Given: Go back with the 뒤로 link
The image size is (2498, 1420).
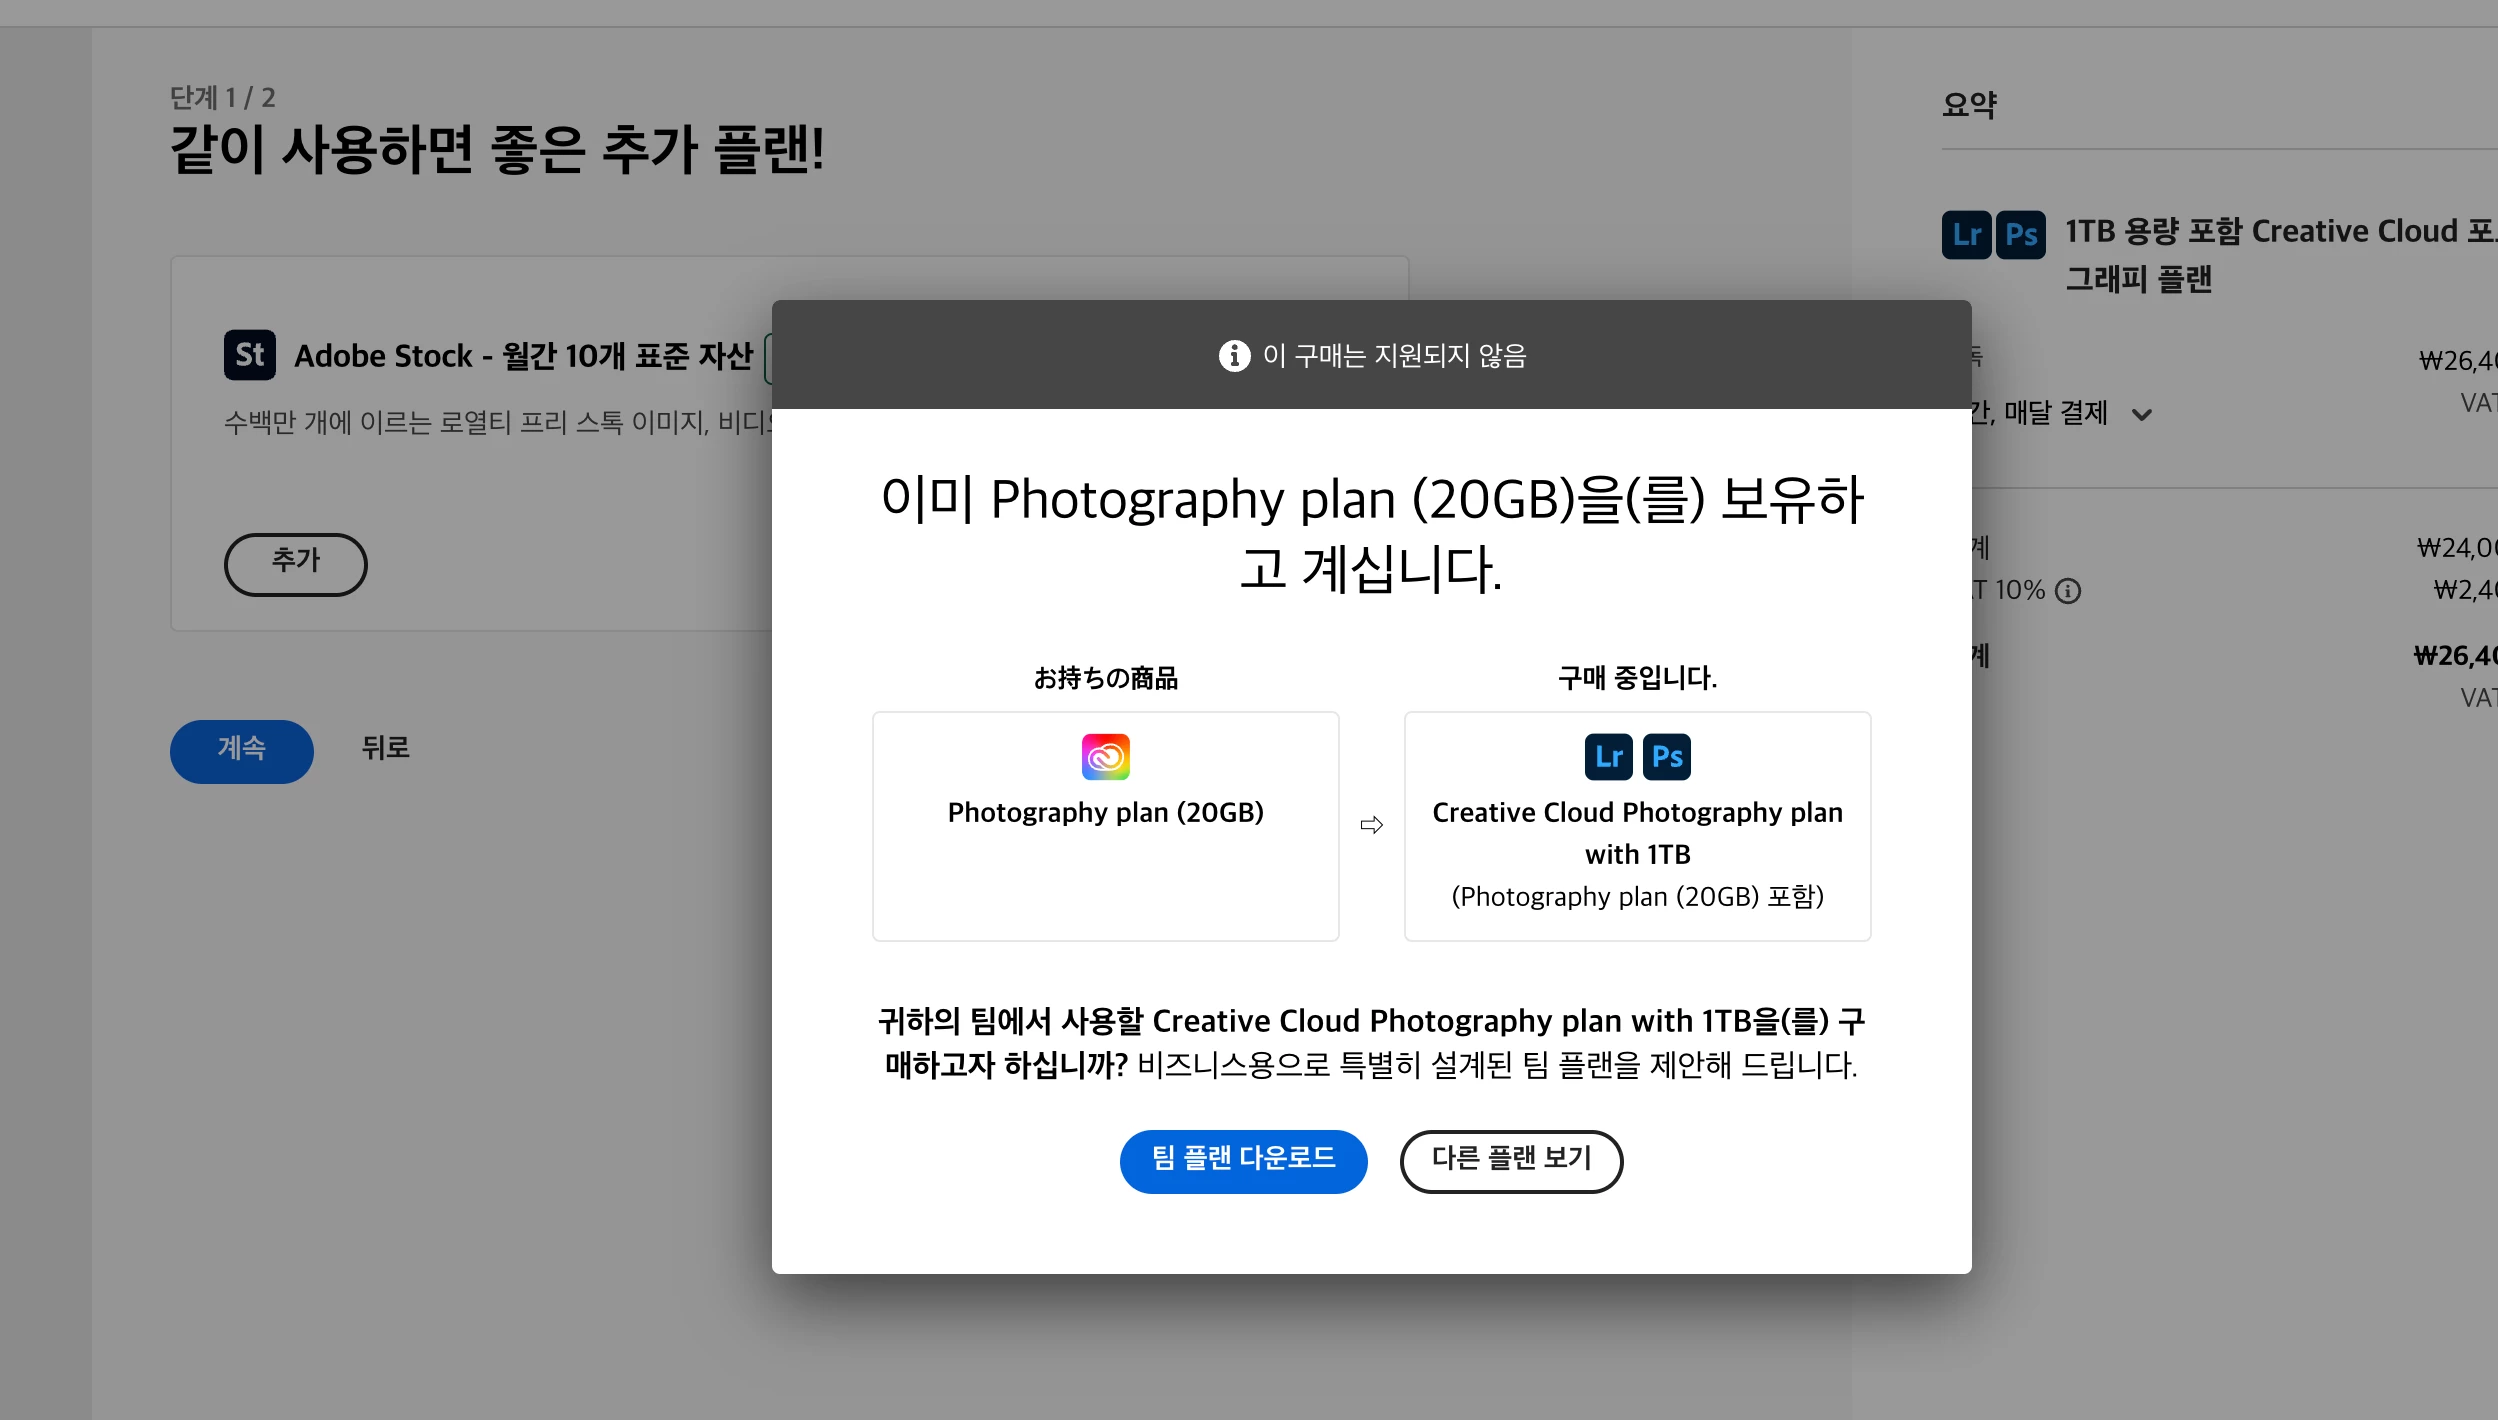Looking at the screenshot, I should pos(385,748).
